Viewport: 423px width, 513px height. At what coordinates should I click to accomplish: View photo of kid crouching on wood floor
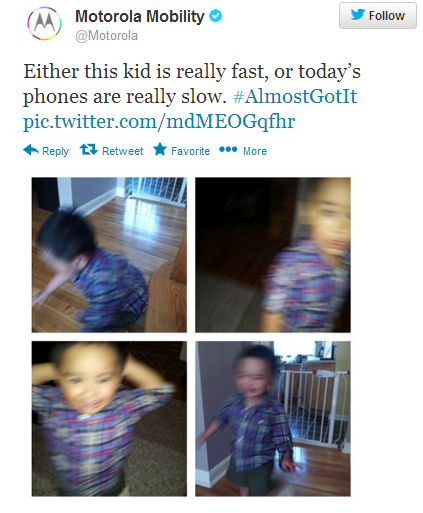pyautogui.click(x=109, y=255)
